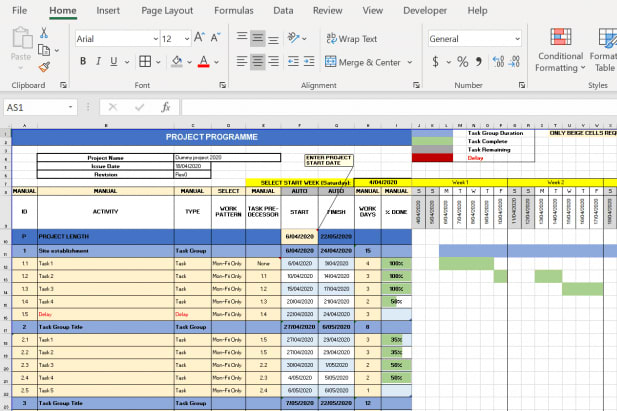Click the Insert Function fx icon

pyautogui.click(x=166, y=107)
